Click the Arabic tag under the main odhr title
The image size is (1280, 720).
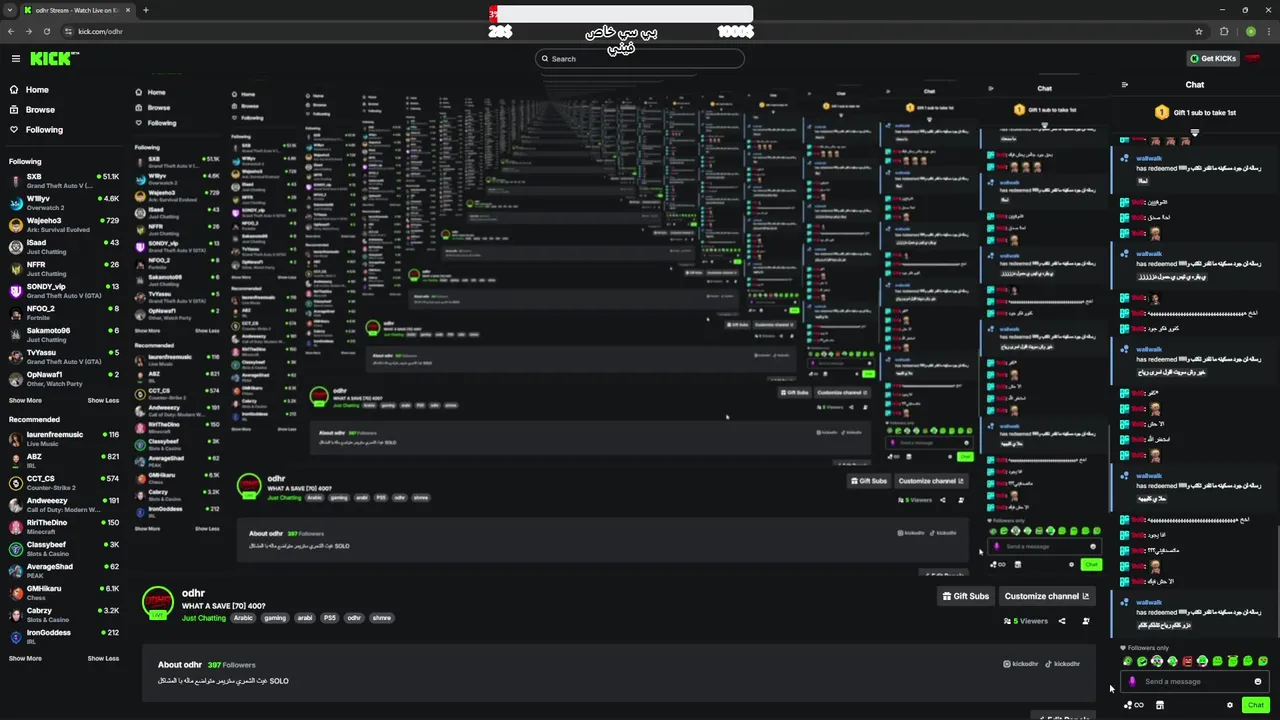point(244,618)
